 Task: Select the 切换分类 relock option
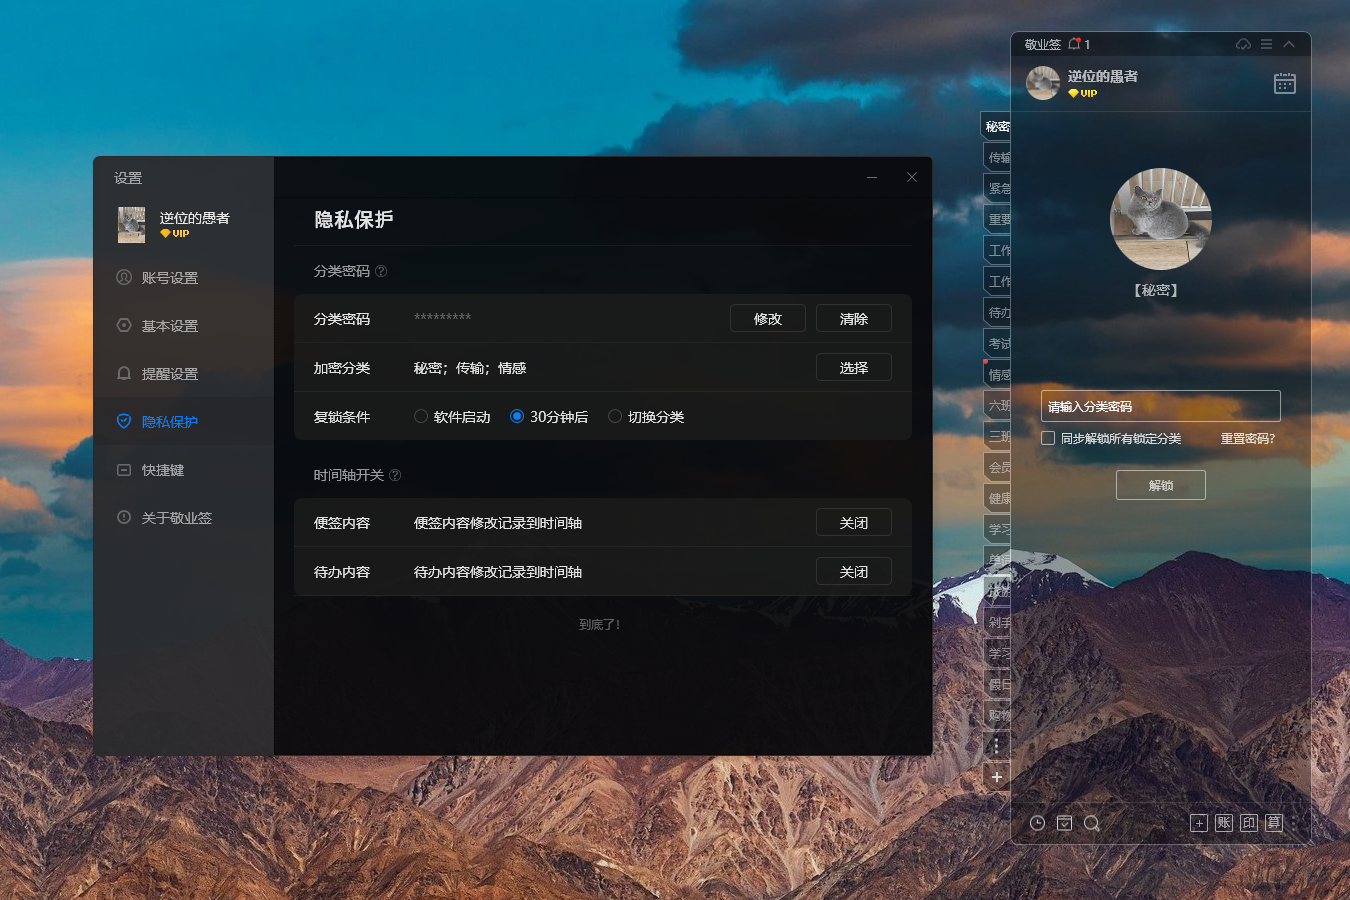(x=615, y=417)
